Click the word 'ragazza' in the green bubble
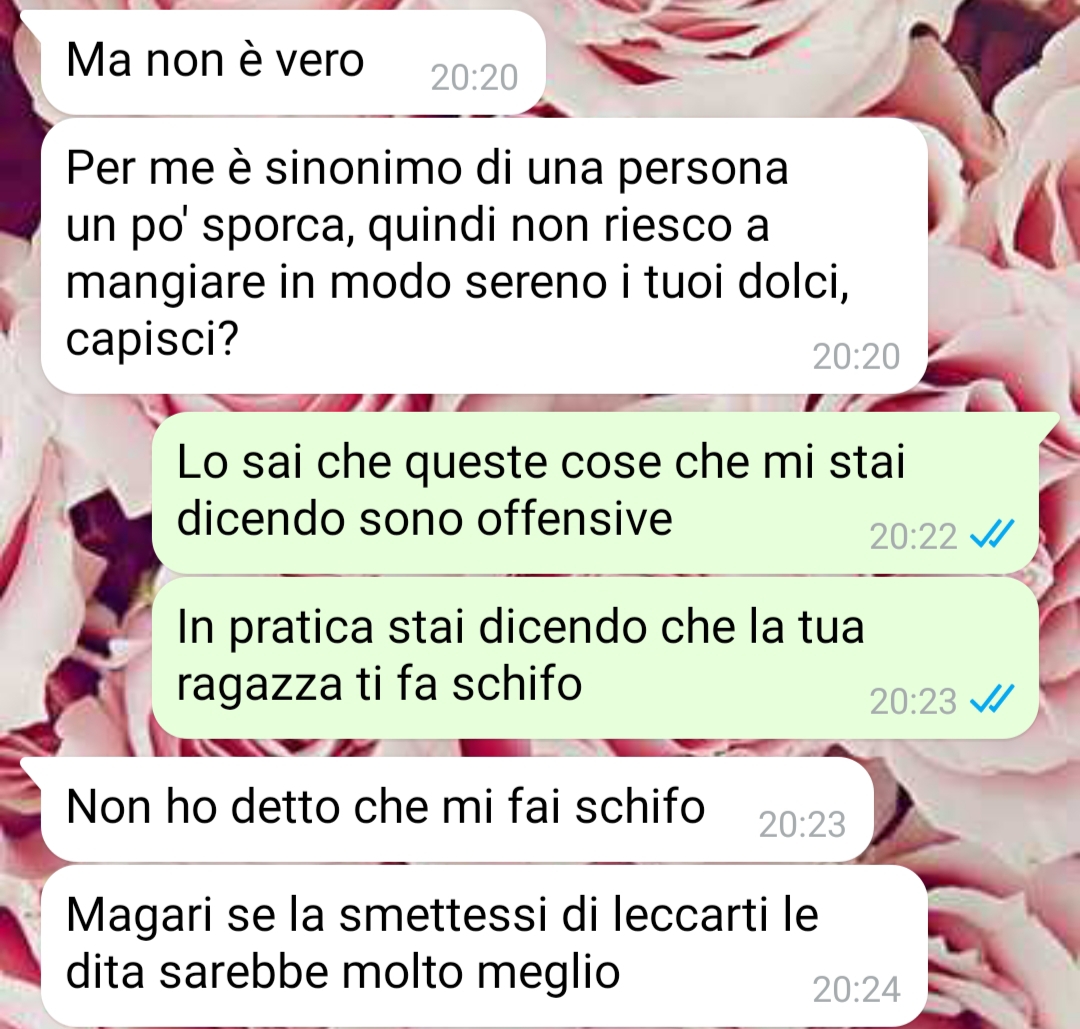The height and width of the screenshot is (1029, 1080). [260, 685]
